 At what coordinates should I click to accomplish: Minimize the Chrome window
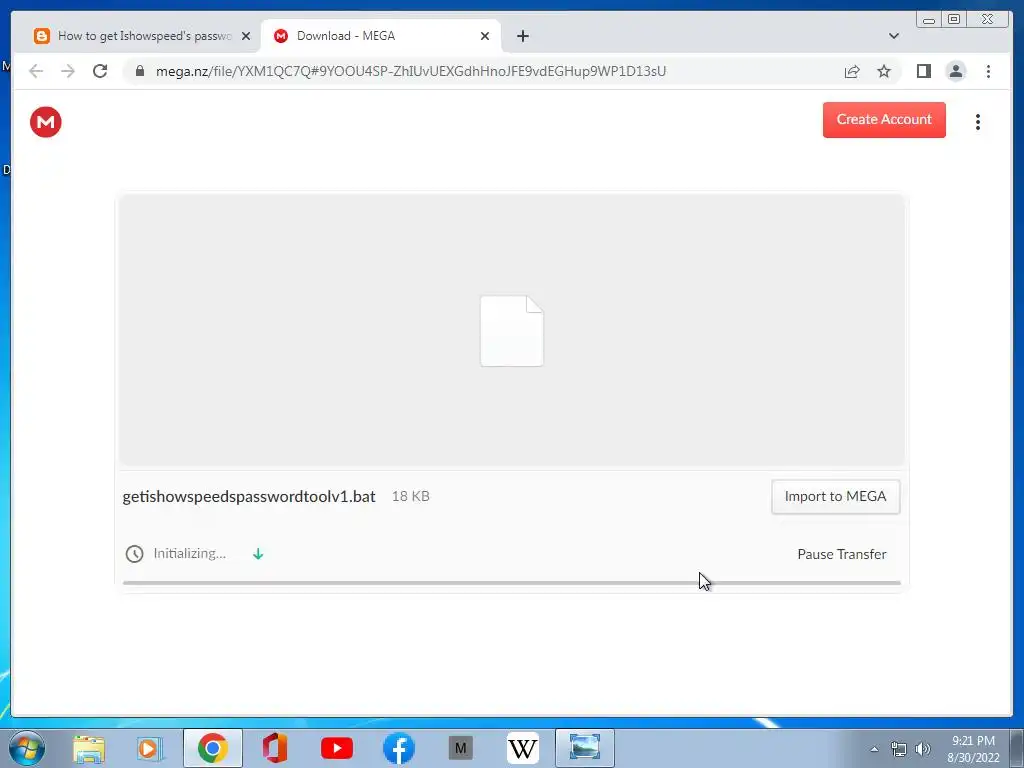tap(929, 20)
